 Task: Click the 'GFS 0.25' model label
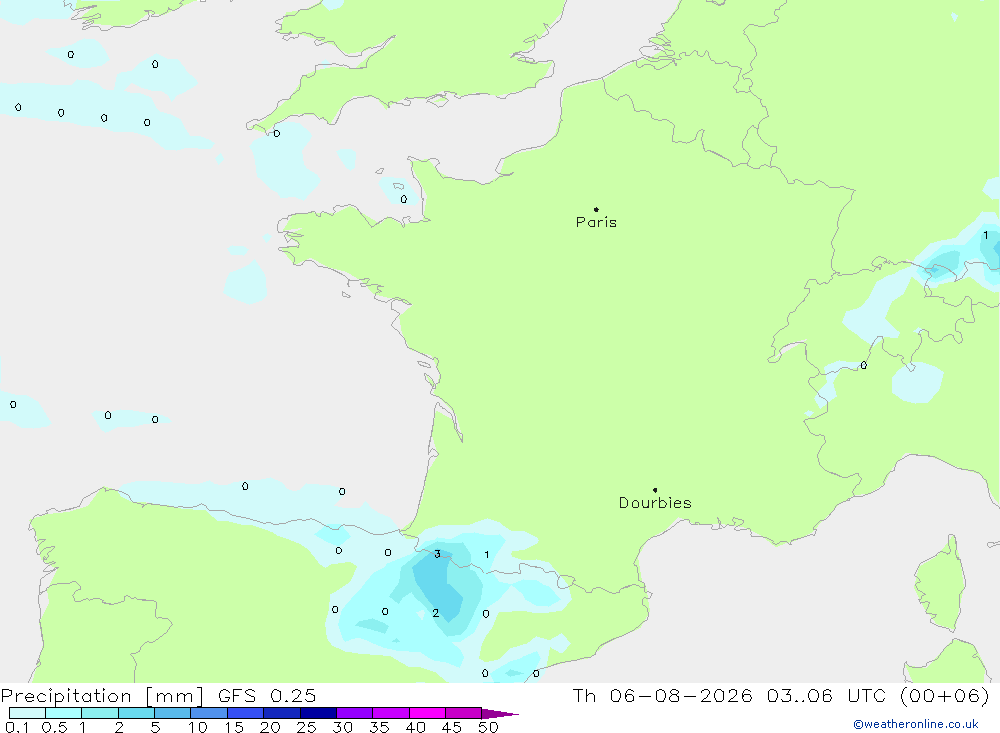point(267,696)
